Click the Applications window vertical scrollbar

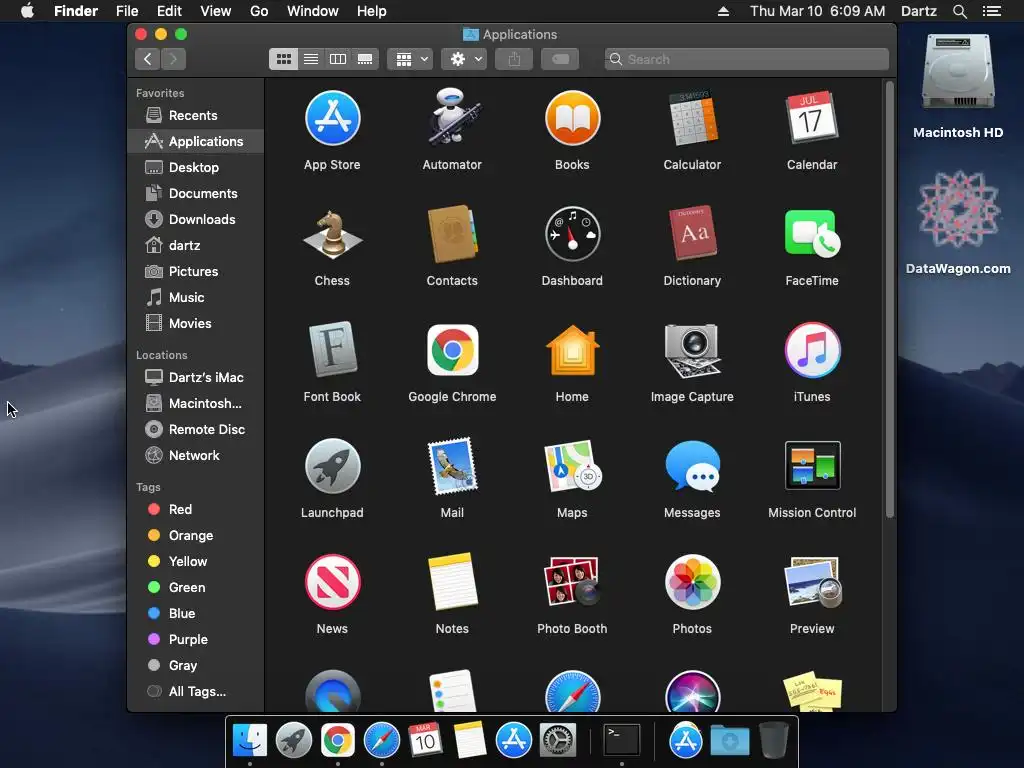point(889,299)
